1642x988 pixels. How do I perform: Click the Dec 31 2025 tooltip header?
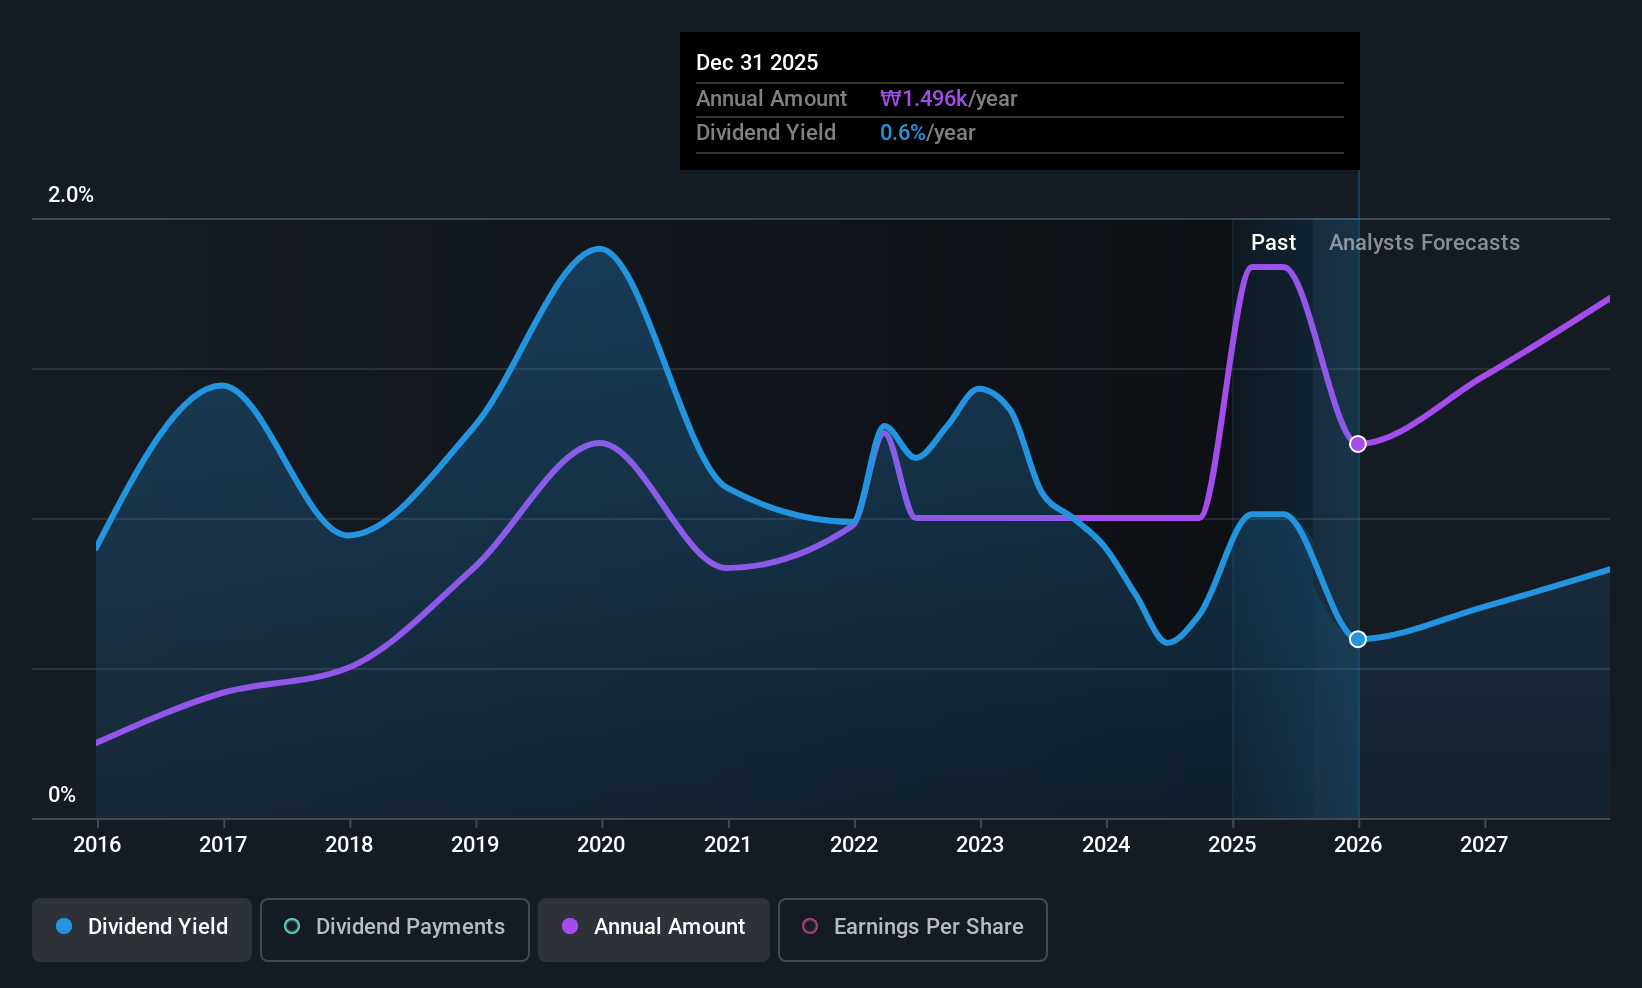tap(757, 63)
